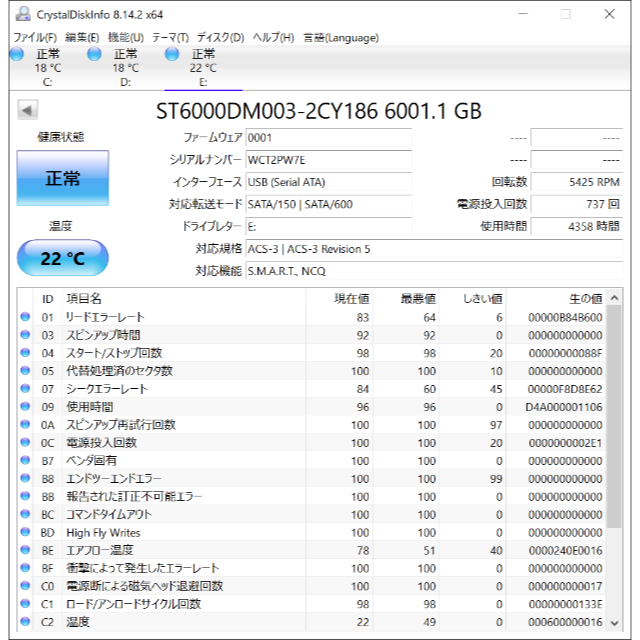Open the ファイル(F) menu

point(35,38)
